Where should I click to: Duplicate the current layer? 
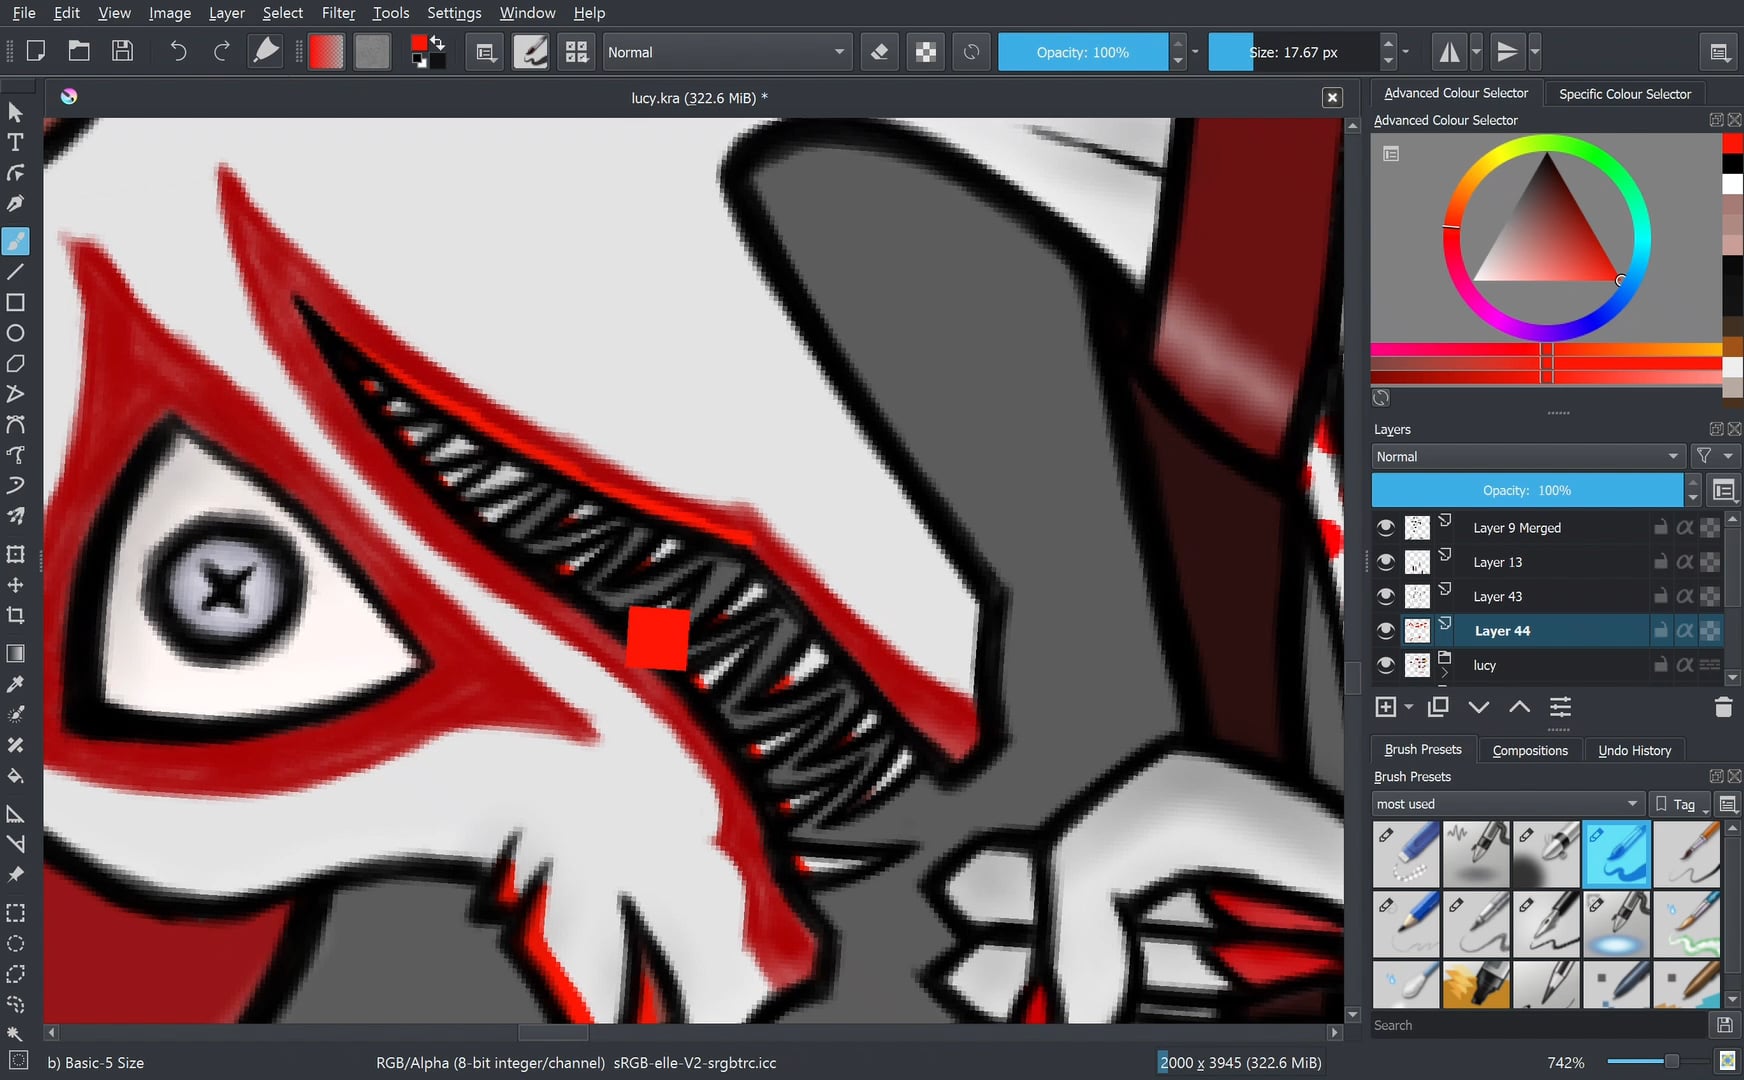1438,707
